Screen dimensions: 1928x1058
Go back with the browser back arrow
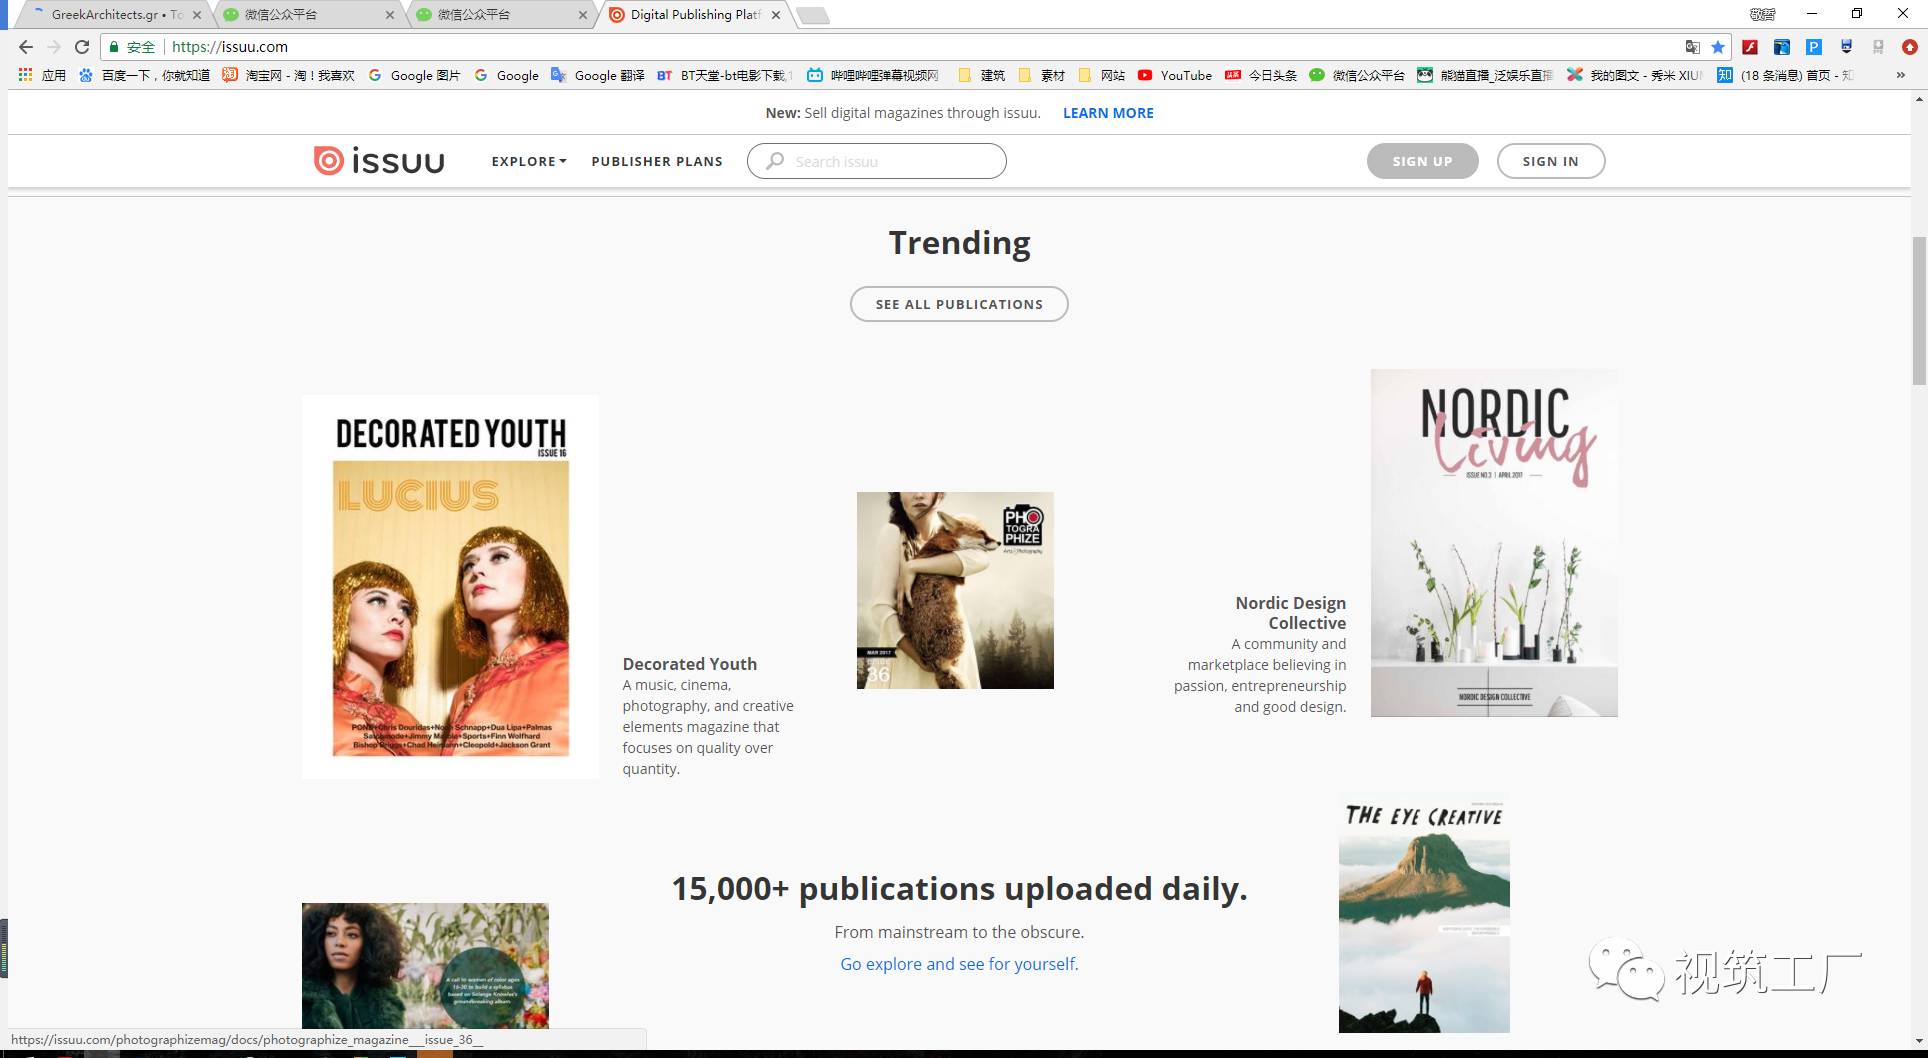click(26, 47)
